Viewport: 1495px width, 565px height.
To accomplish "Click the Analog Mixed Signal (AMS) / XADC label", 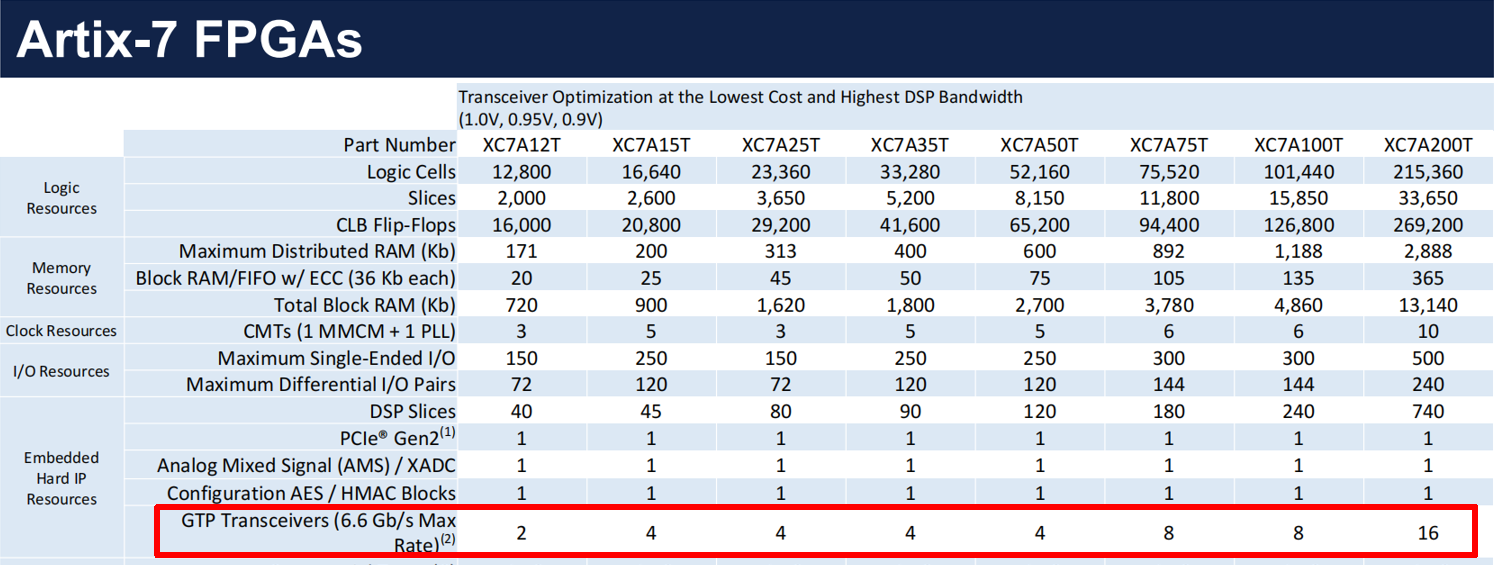I will (x=307, y=466).
